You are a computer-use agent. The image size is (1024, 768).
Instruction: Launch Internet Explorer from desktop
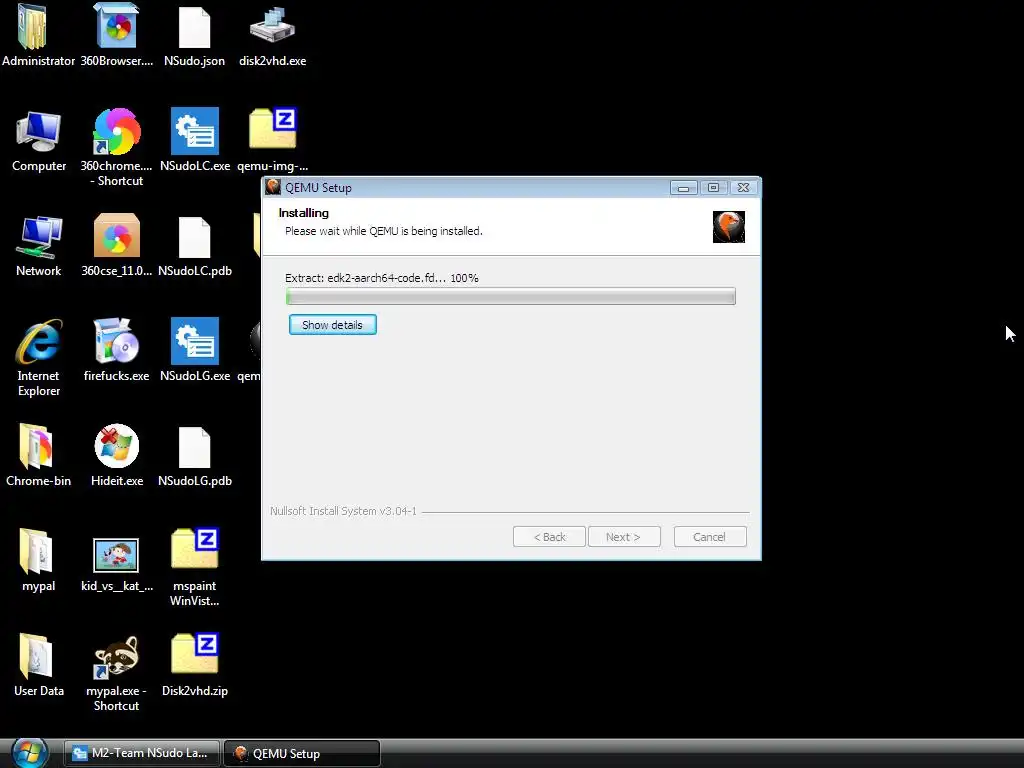point(39,342)
